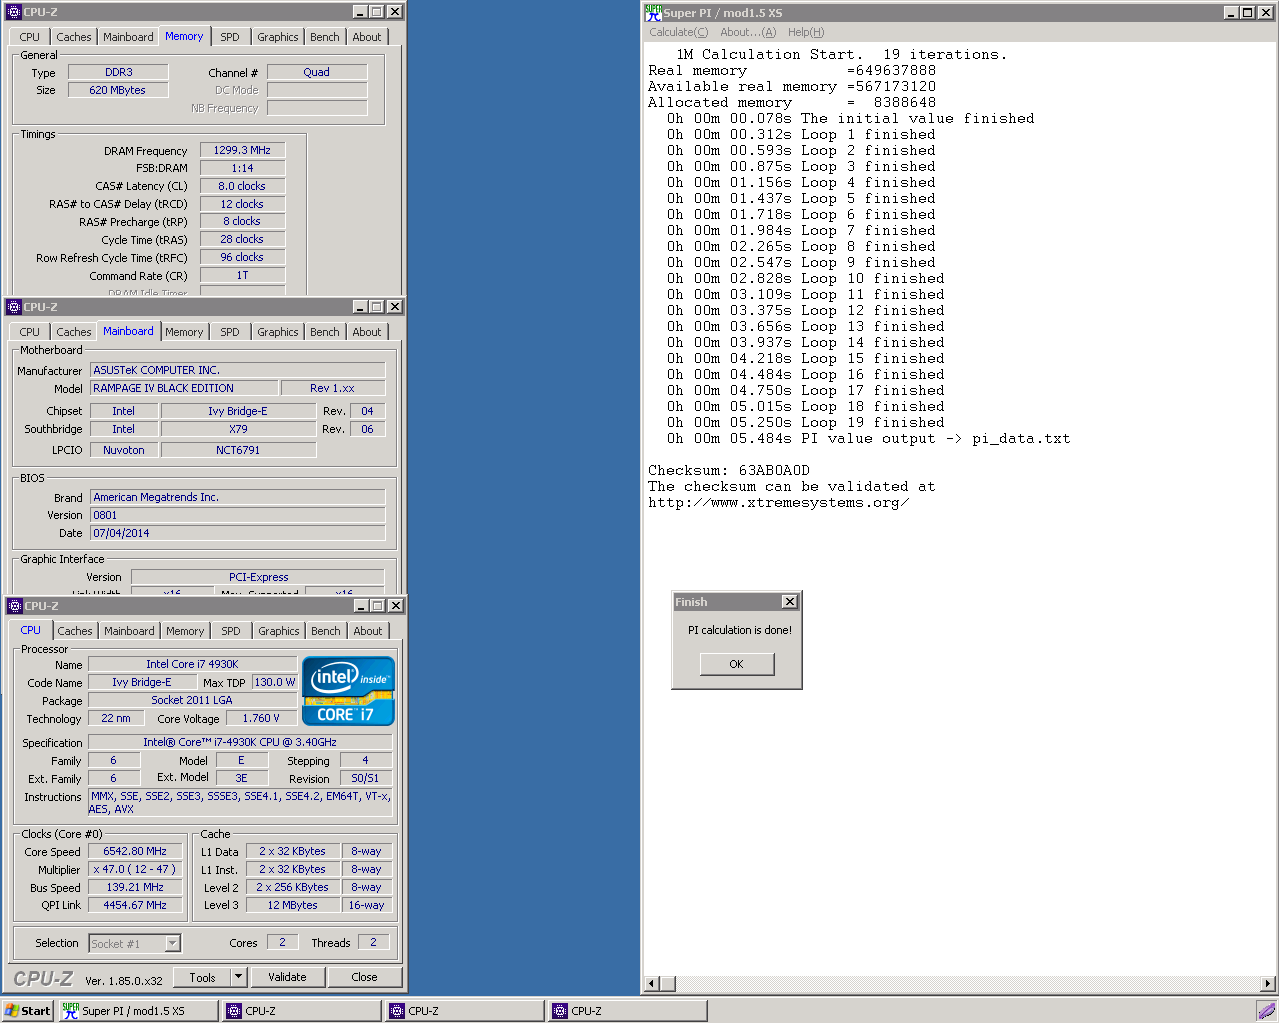Viewport: 1279px width, 1023px height.
Task: Close the Finish dialog with its X button
Action: tap(790, 602)
